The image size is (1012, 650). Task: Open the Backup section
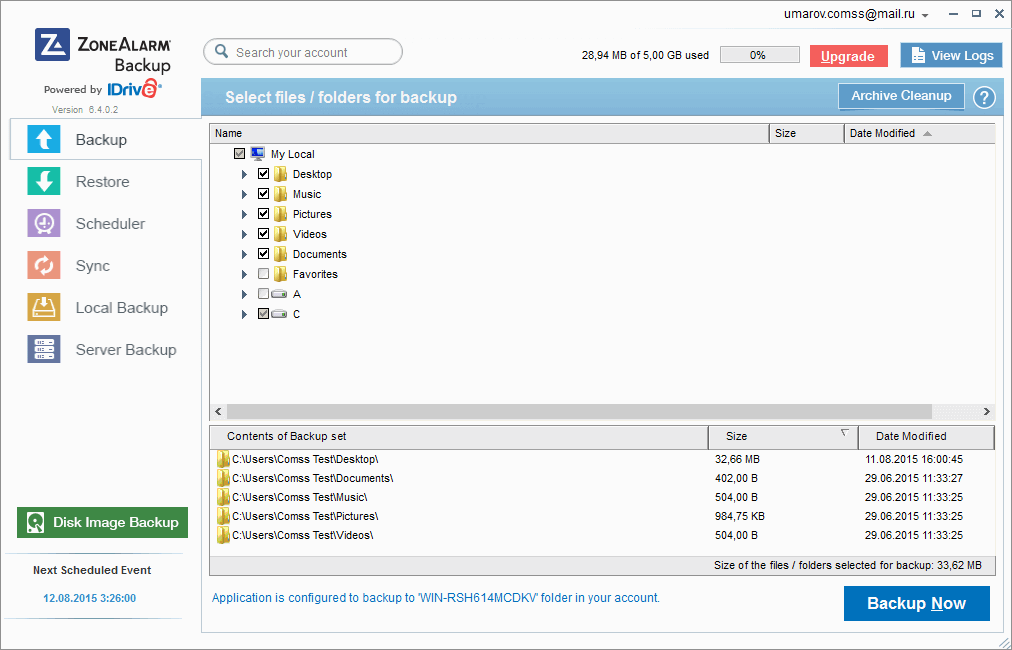pyautogui.click(x=106, y=139)
